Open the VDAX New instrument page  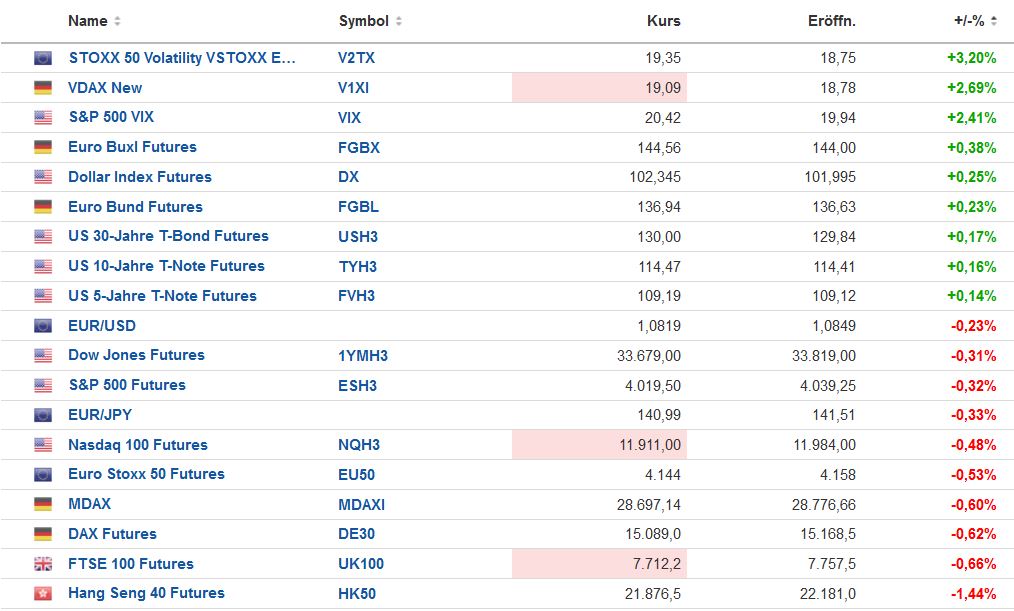pyautogui.click(x=105, y=88)
